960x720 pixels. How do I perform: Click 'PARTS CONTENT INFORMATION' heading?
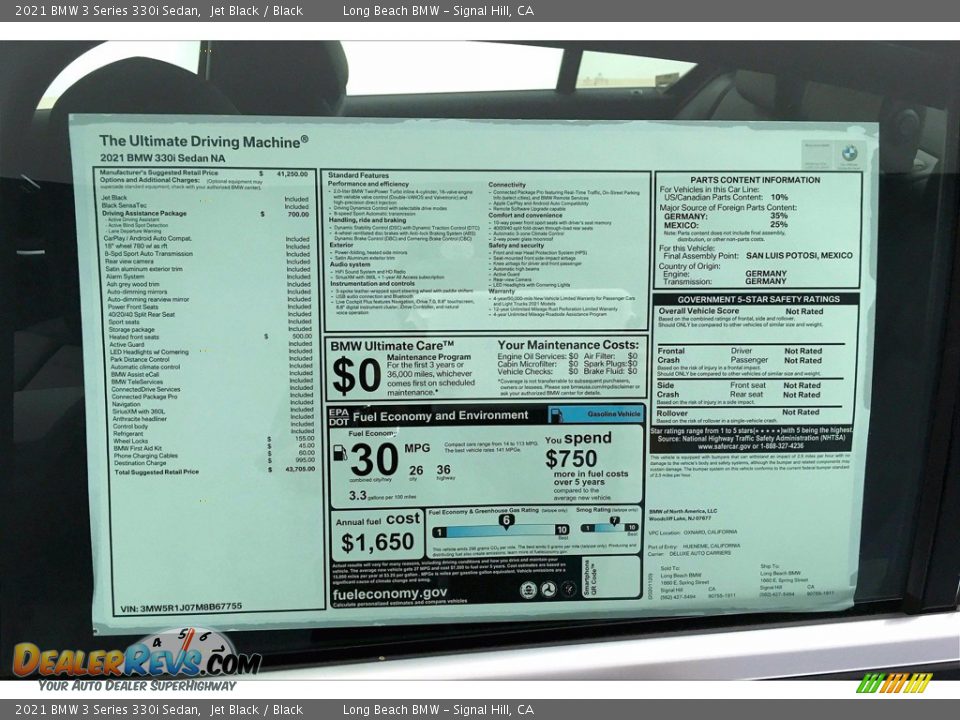click(755, 180)
